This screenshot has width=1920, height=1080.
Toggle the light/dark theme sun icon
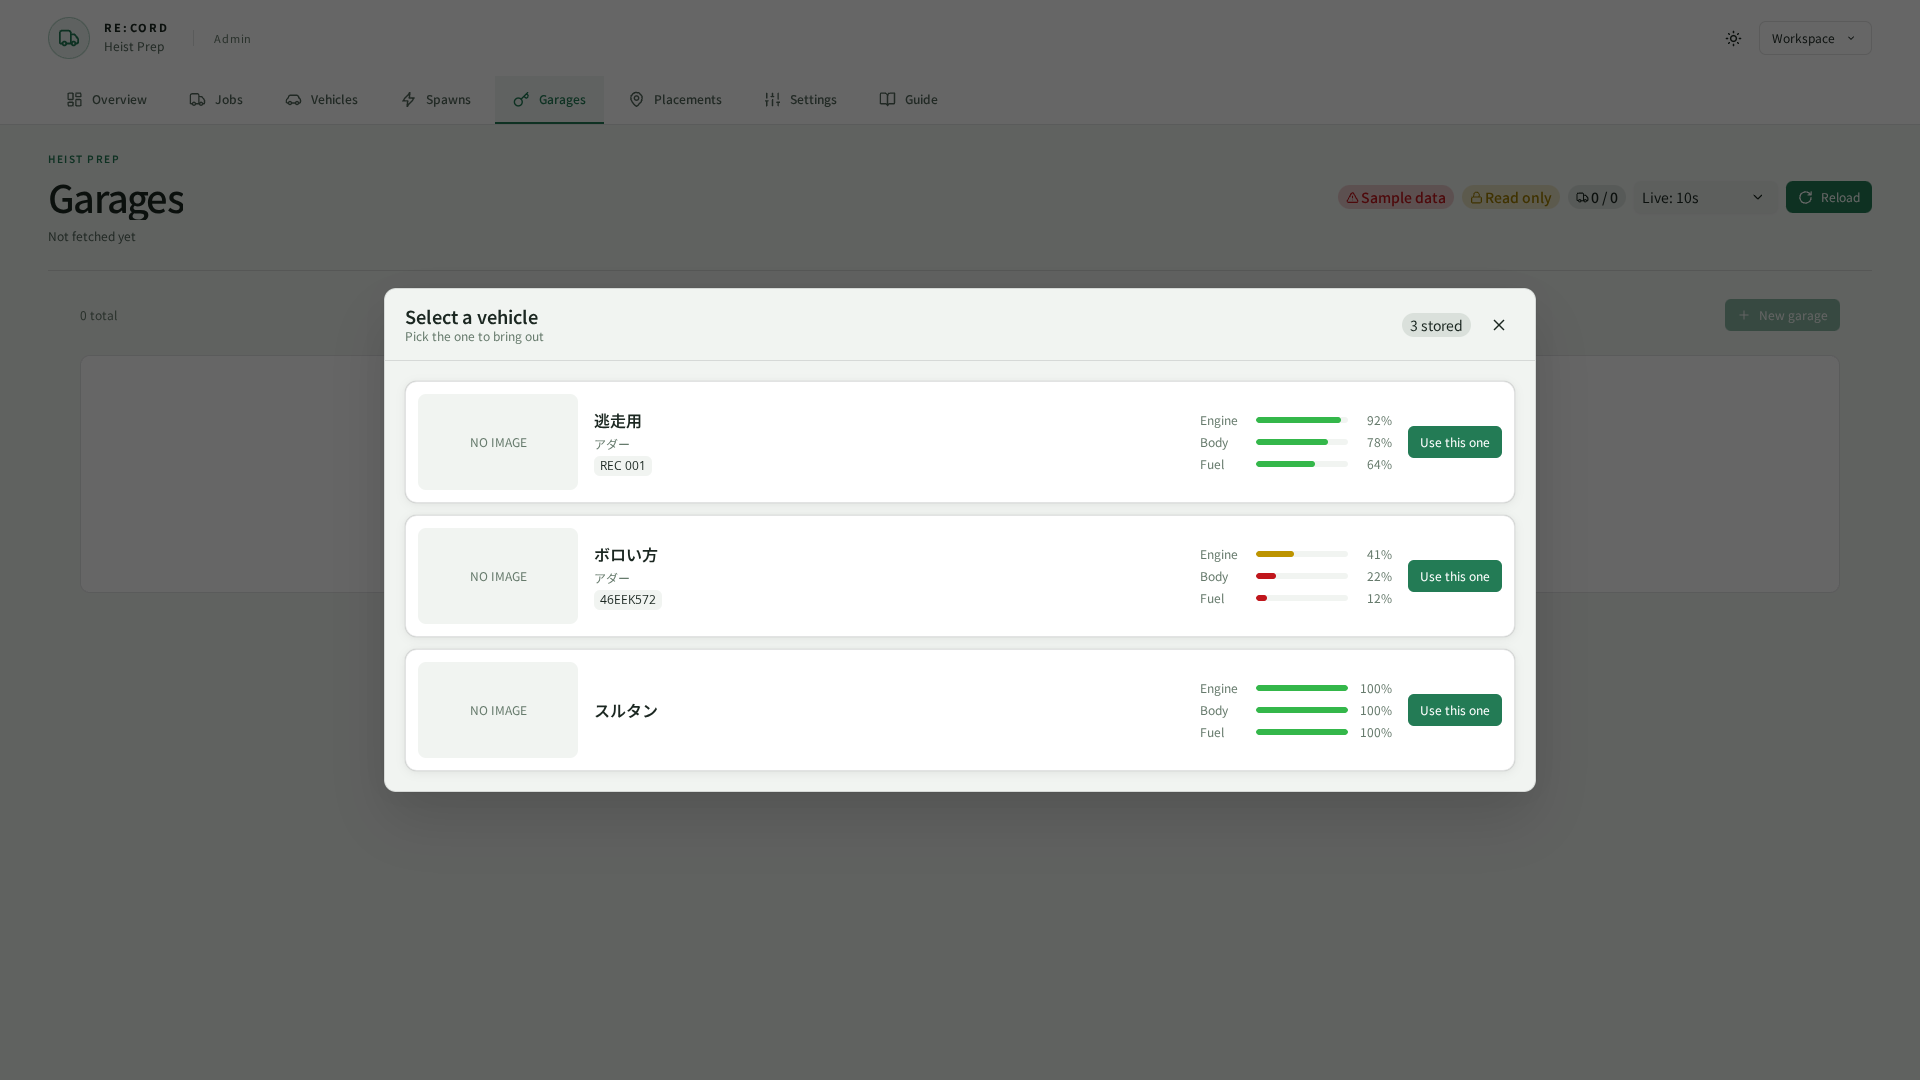(1733, 38)
